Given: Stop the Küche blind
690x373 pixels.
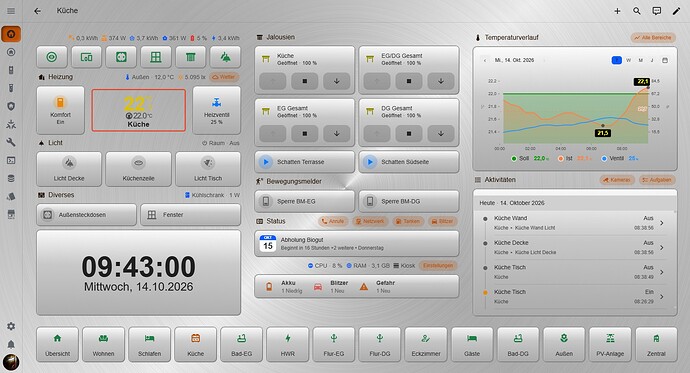Looking at the screenshot, I should click(x=305, y=81).
